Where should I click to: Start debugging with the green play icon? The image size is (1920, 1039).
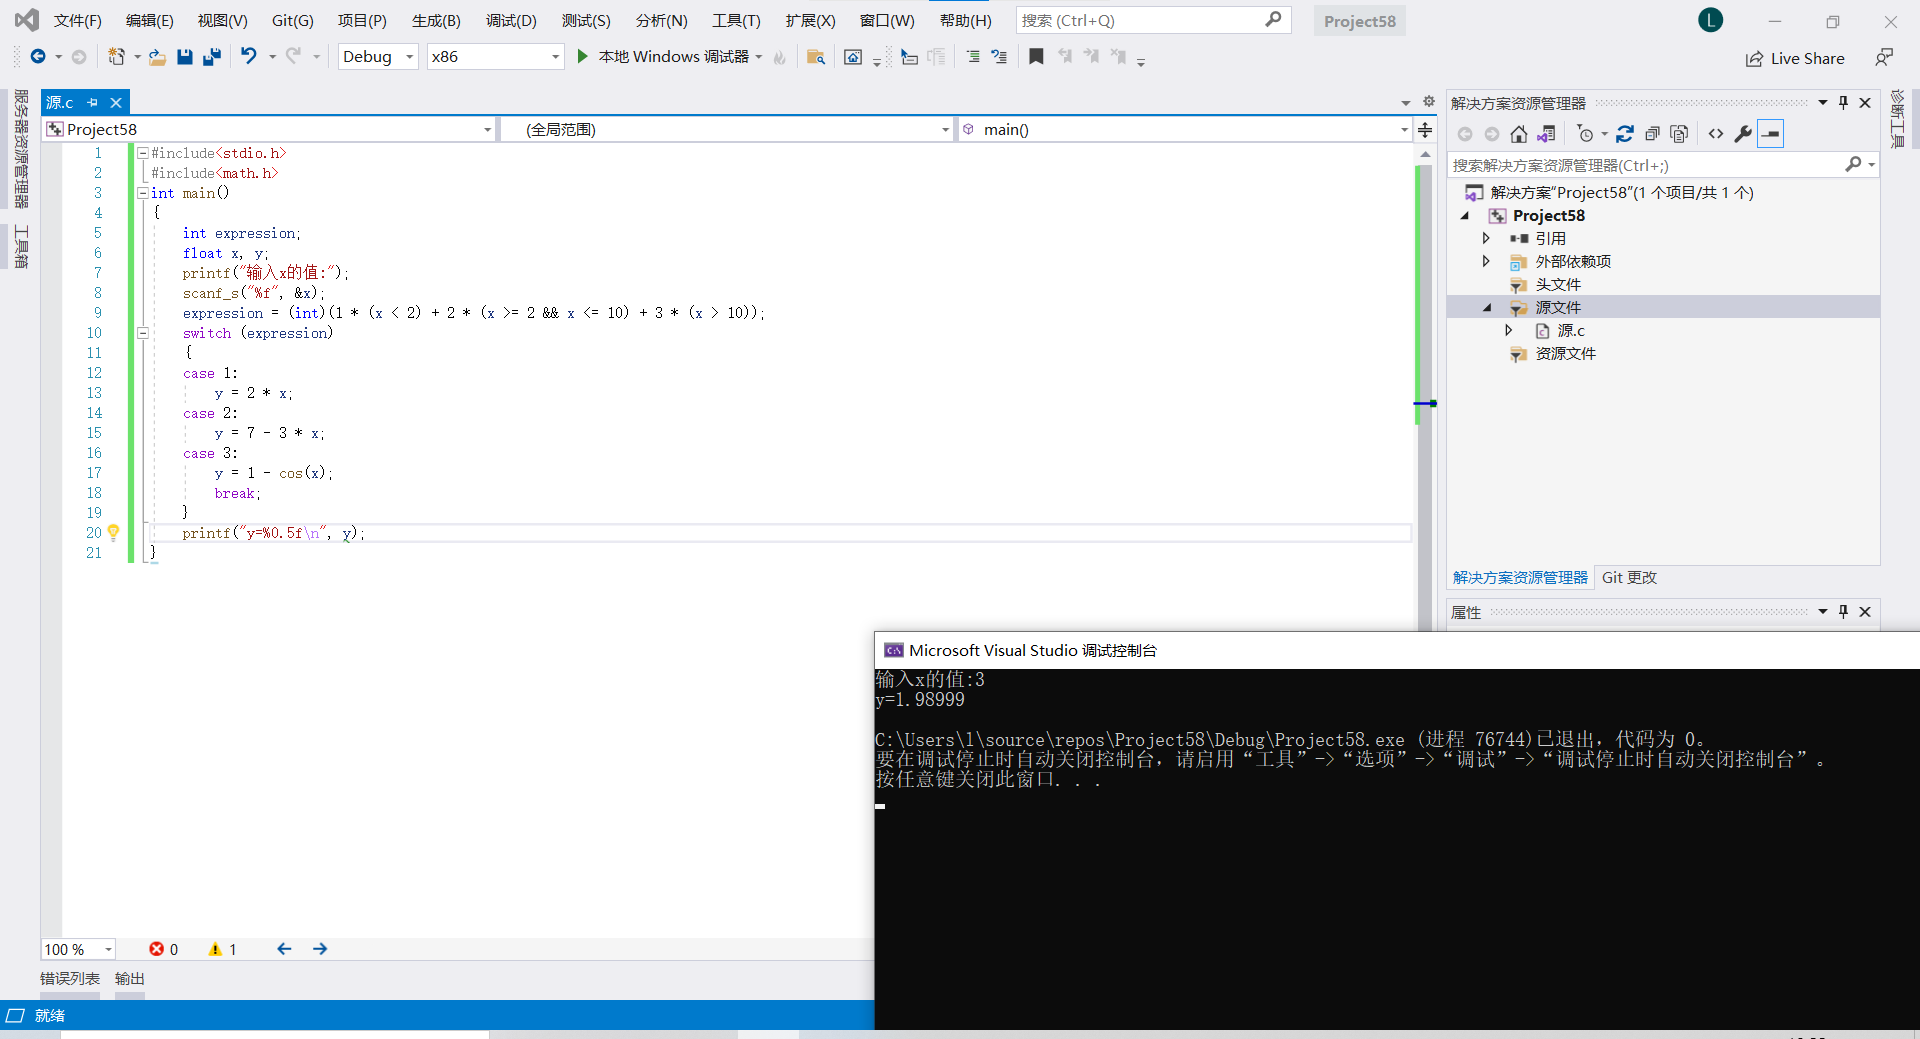[582, 57]
